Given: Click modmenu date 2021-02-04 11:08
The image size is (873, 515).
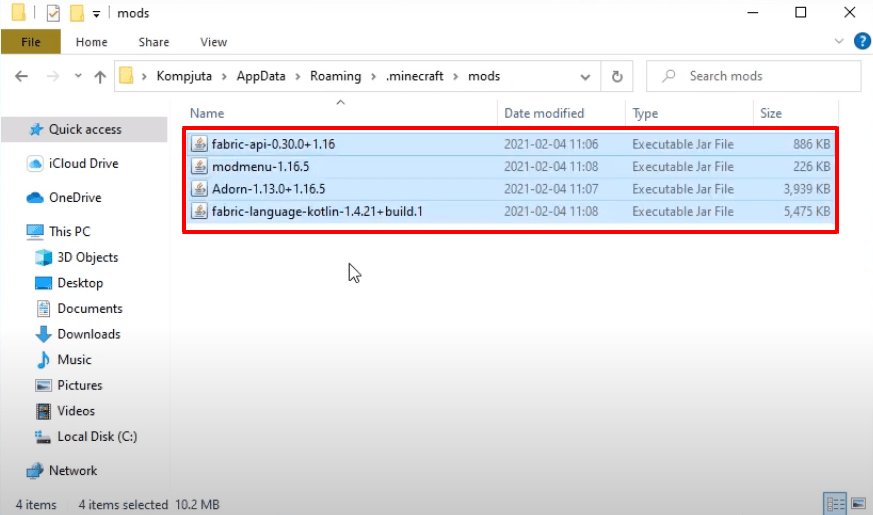Looking at the screenshot, I should [x=551, y=166].
